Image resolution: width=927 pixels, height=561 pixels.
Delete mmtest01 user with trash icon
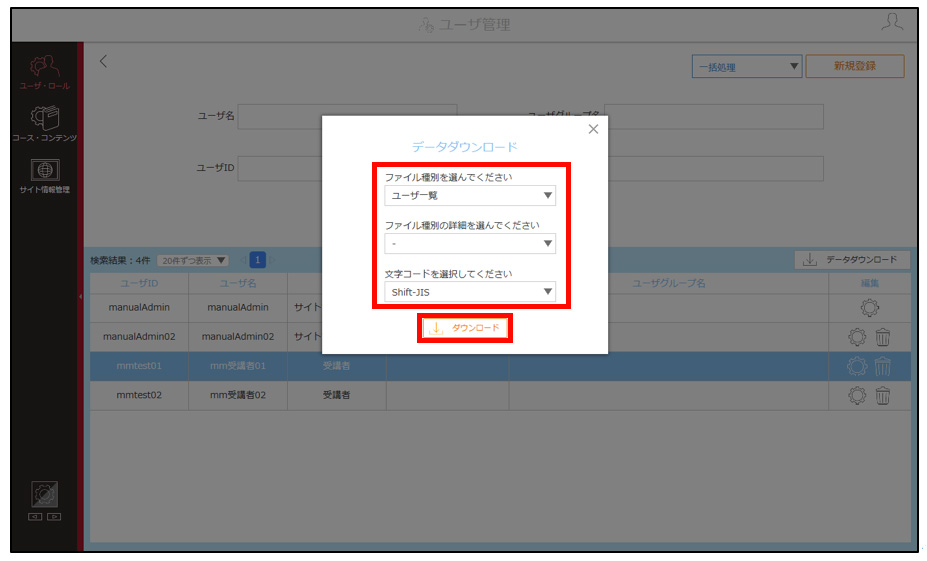(x=883, y=366)
